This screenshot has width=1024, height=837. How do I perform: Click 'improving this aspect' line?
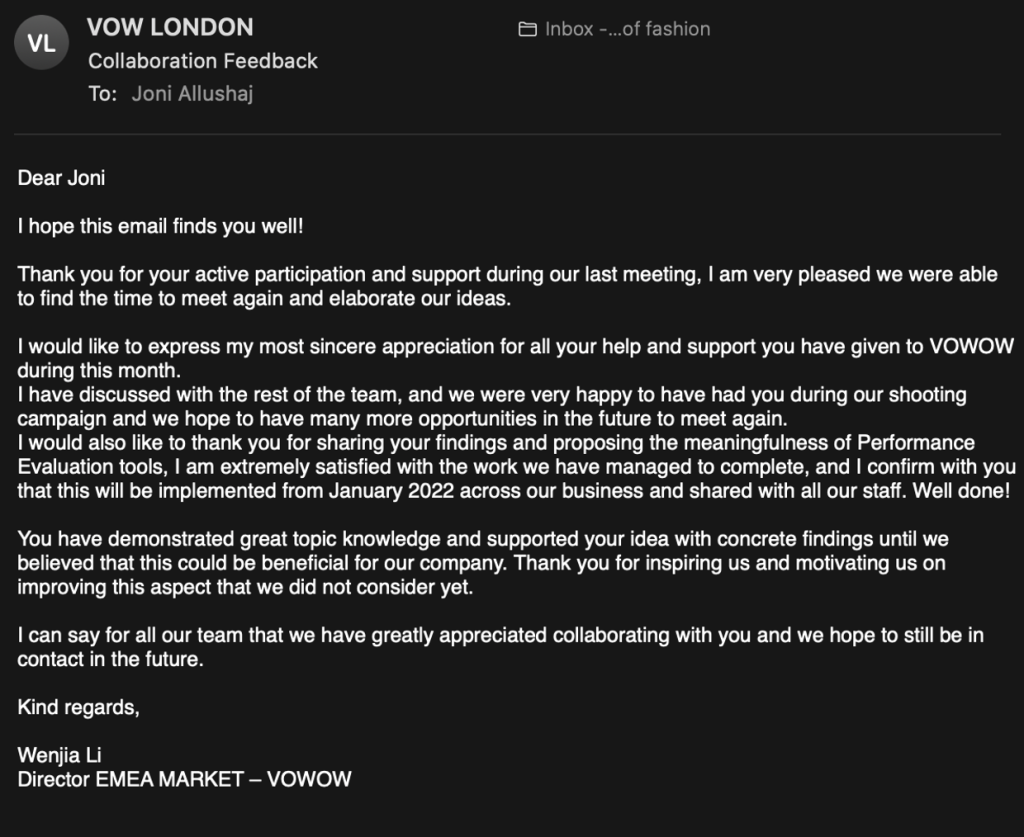coord(245,587)
